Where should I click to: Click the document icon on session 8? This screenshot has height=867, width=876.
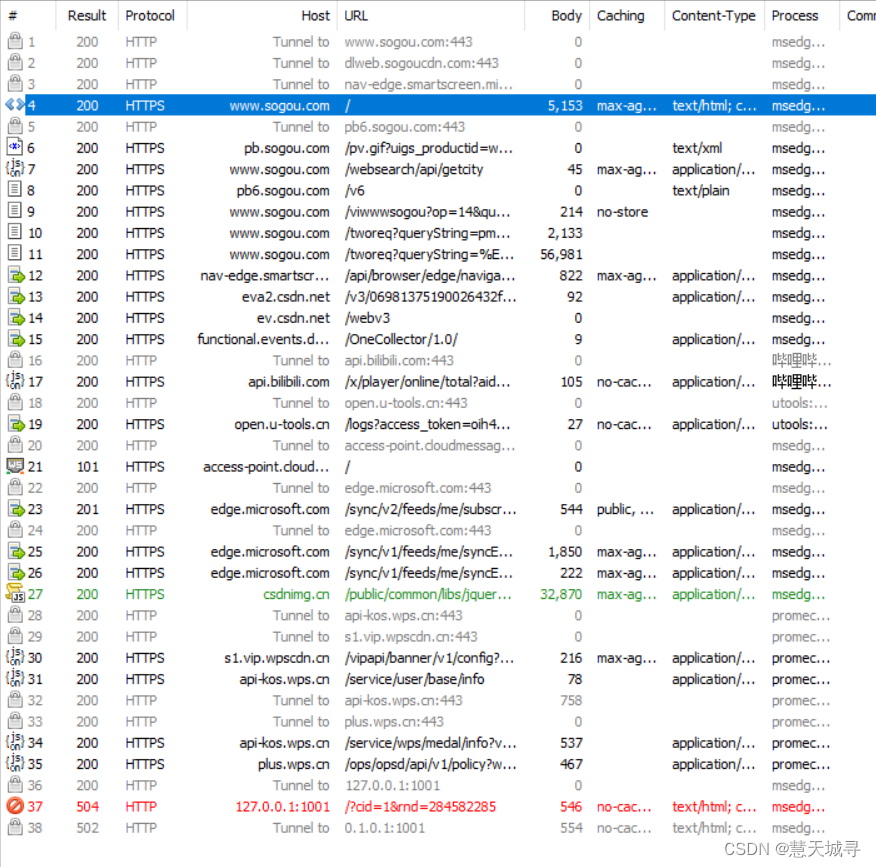click(15, 189)
